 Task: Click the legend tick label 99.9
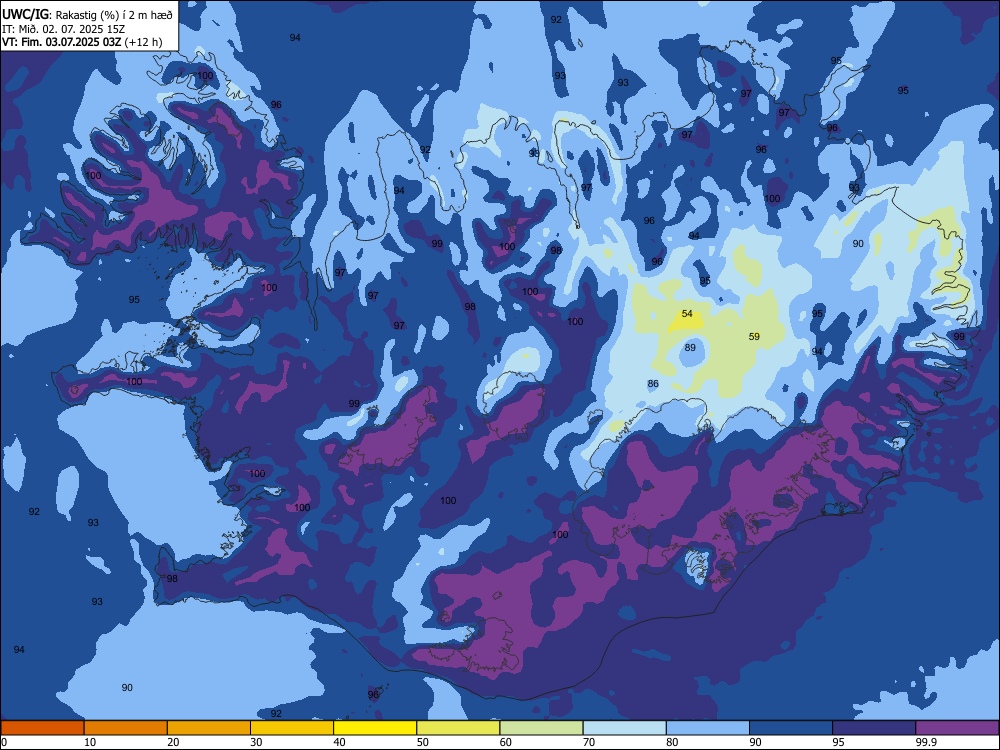pos(925,742)
